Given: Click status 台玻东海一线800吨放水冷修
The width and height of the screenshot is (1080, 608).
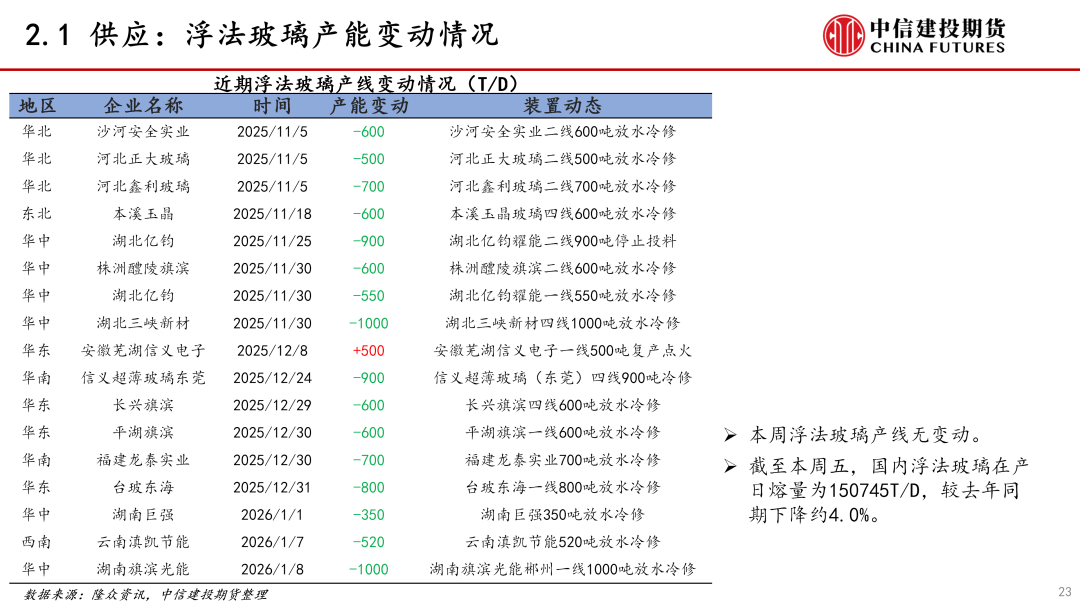Looking at the screenshot, I should [563, 488].
